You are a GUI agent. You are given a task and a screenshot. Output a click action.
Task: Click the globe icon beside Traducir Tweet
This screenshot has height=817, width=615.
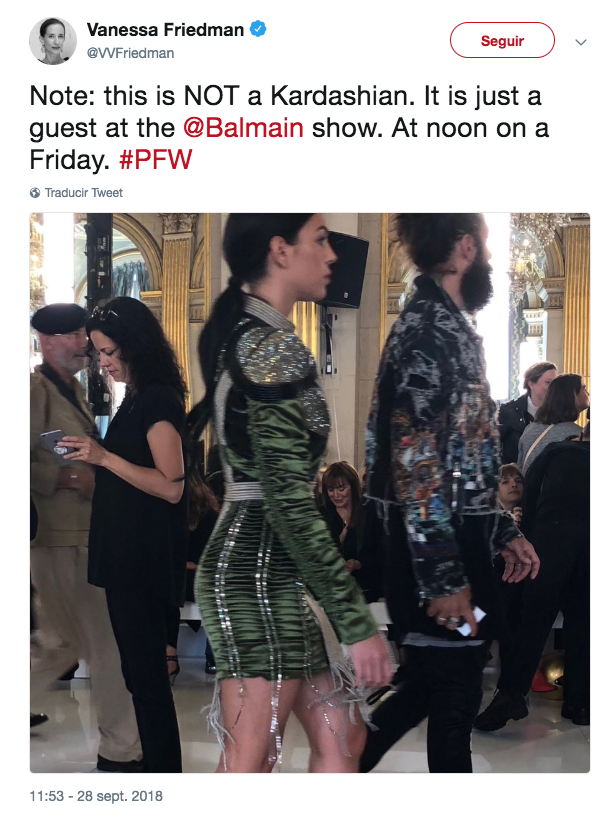pos(35,193)
